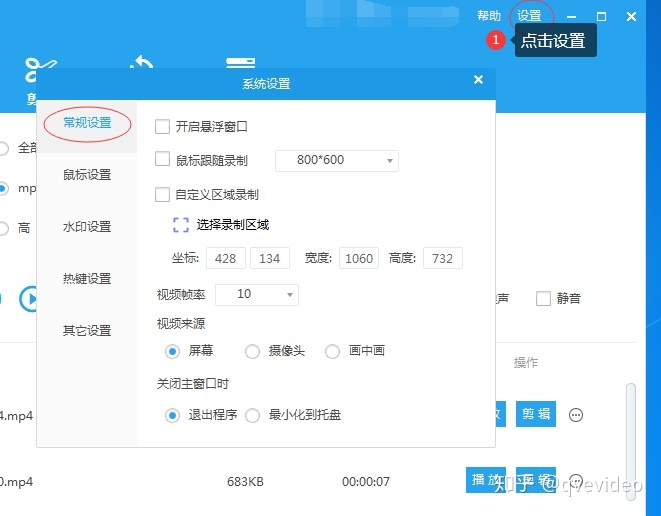Click the 选择录制区域 selection icon

coord(181,225)
